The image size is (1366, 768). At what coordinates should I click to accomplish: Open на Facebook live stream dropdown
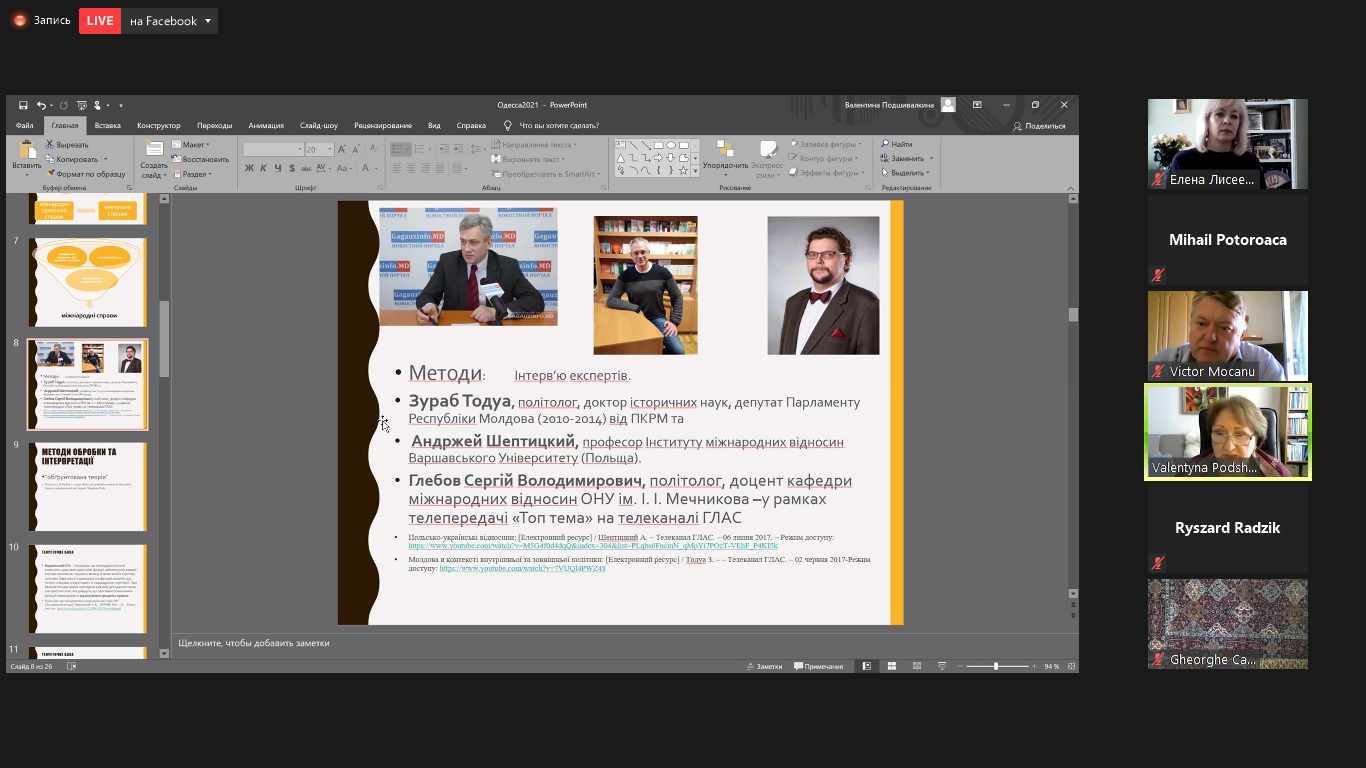click(x=208, y=21)
